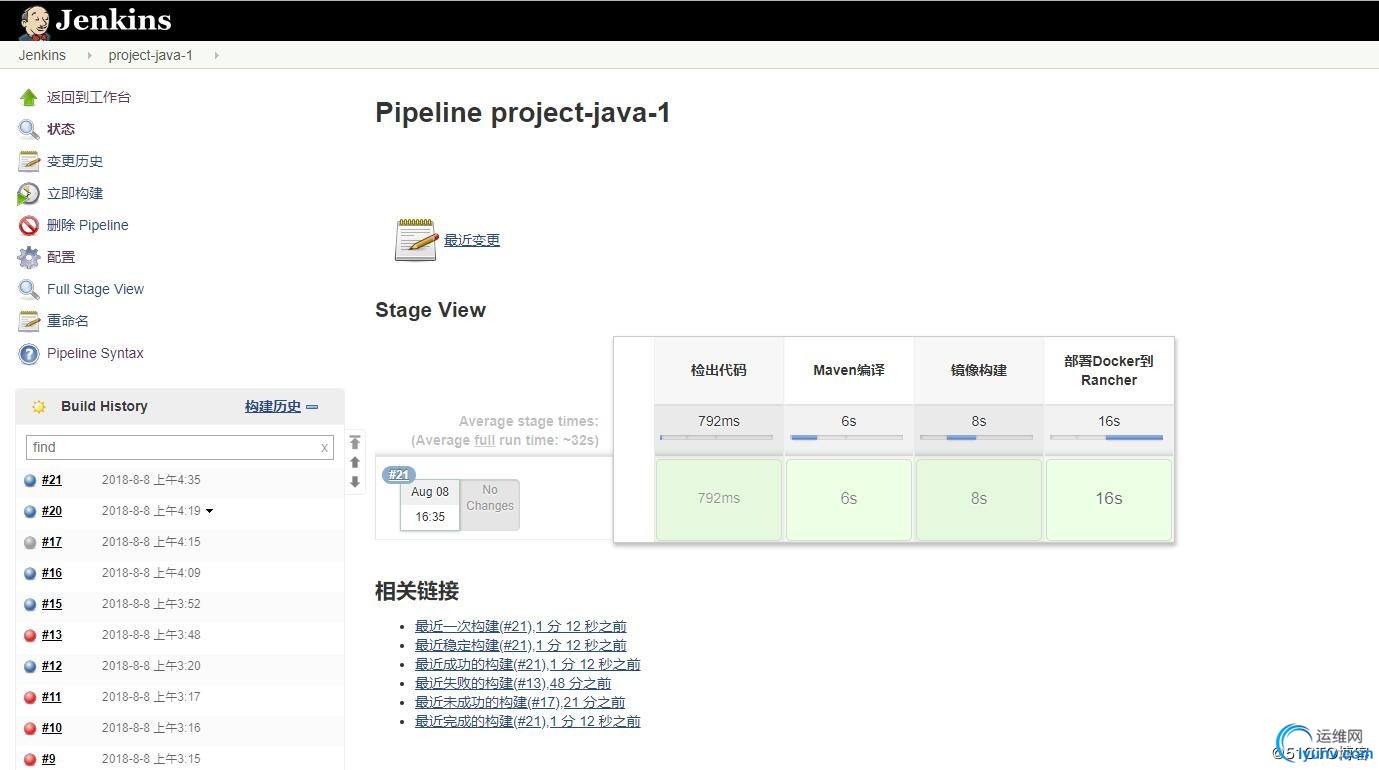
Task: Click the magnifier icon beside Full Stage View
Action: 28,289
